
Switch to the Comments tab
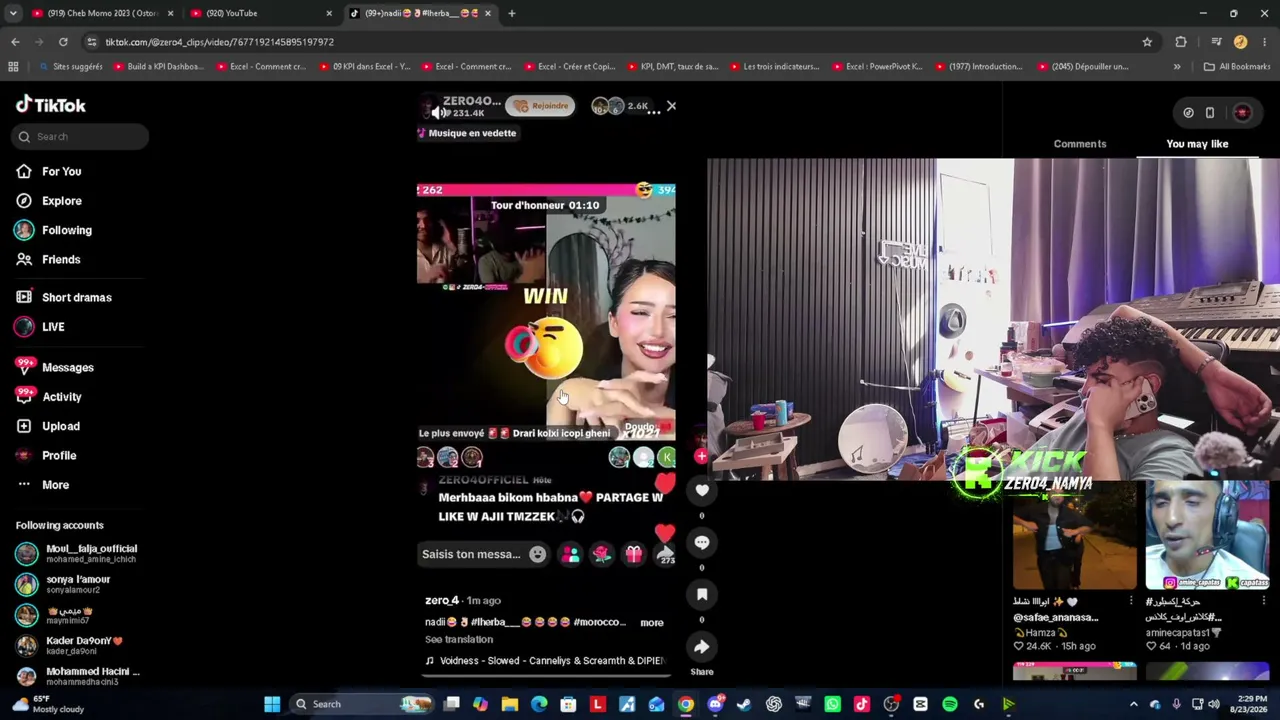pyautogui.click(x=1080, y=144)
